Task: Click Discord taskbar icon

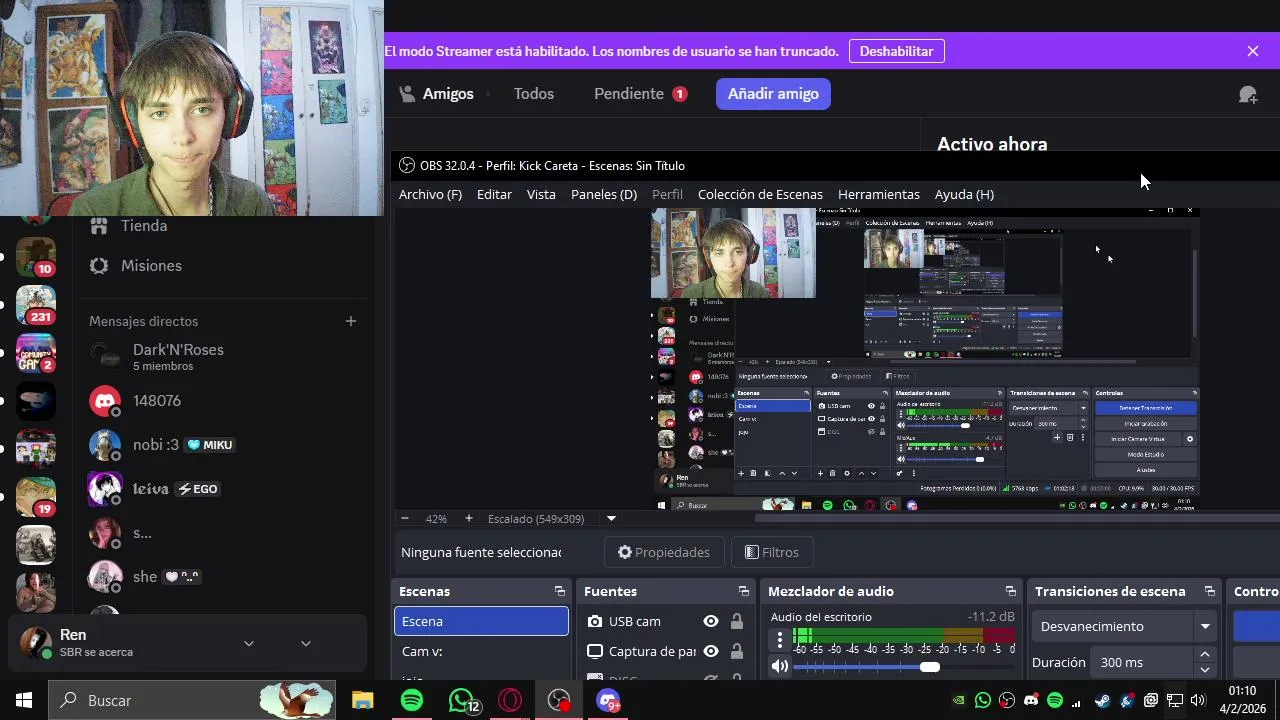Action: coord(608,701)
